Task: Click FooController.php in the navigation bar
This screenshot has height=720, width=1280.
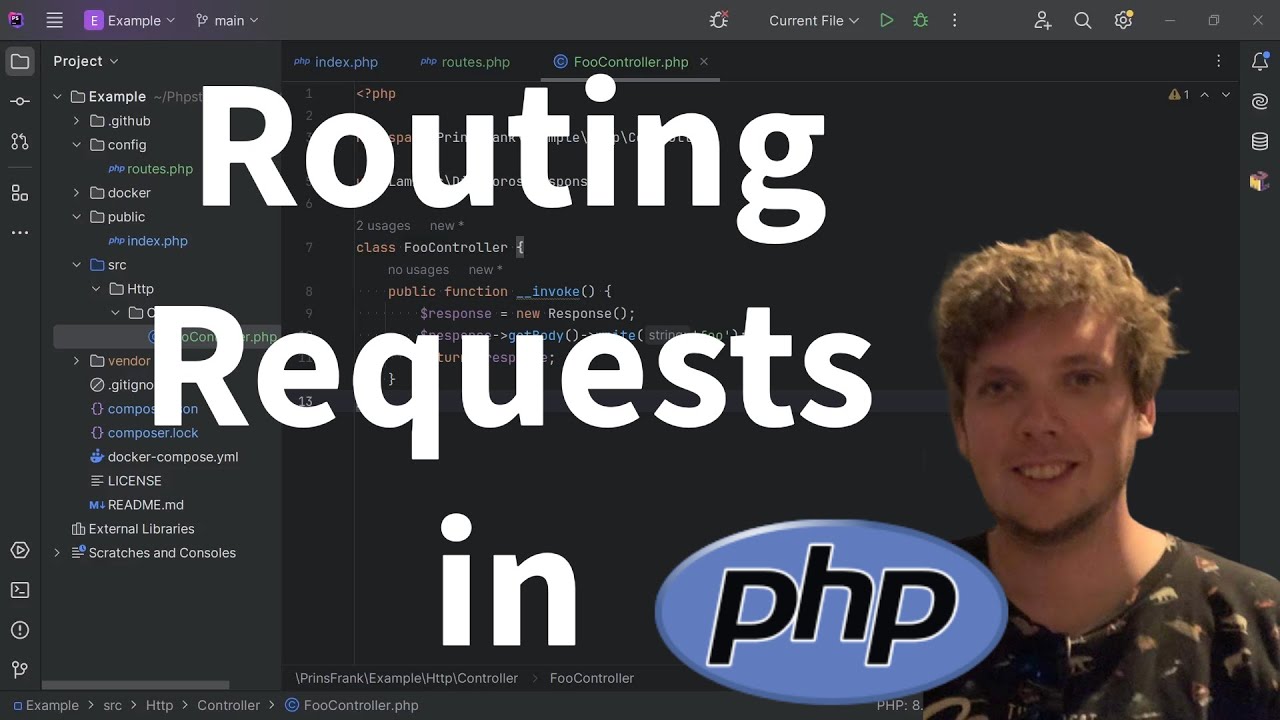Action: 352,705
